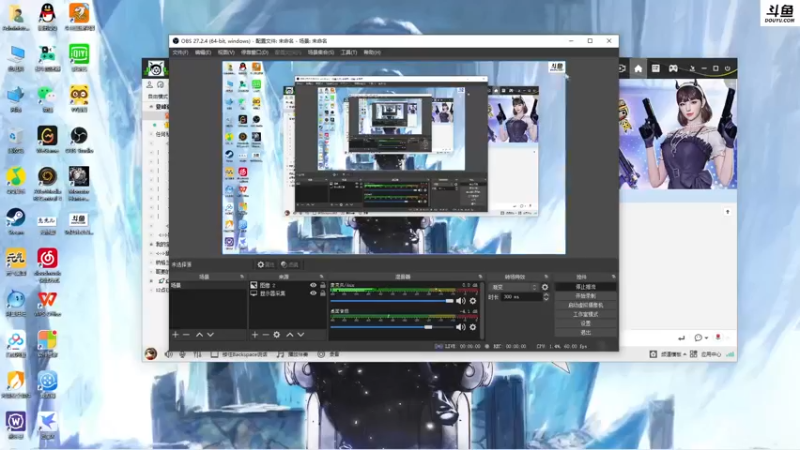The height and width of the screenshot is (450, 800).
Task: Click the 启动虚拟摄像机 button
Action: (x=586, y=306)
